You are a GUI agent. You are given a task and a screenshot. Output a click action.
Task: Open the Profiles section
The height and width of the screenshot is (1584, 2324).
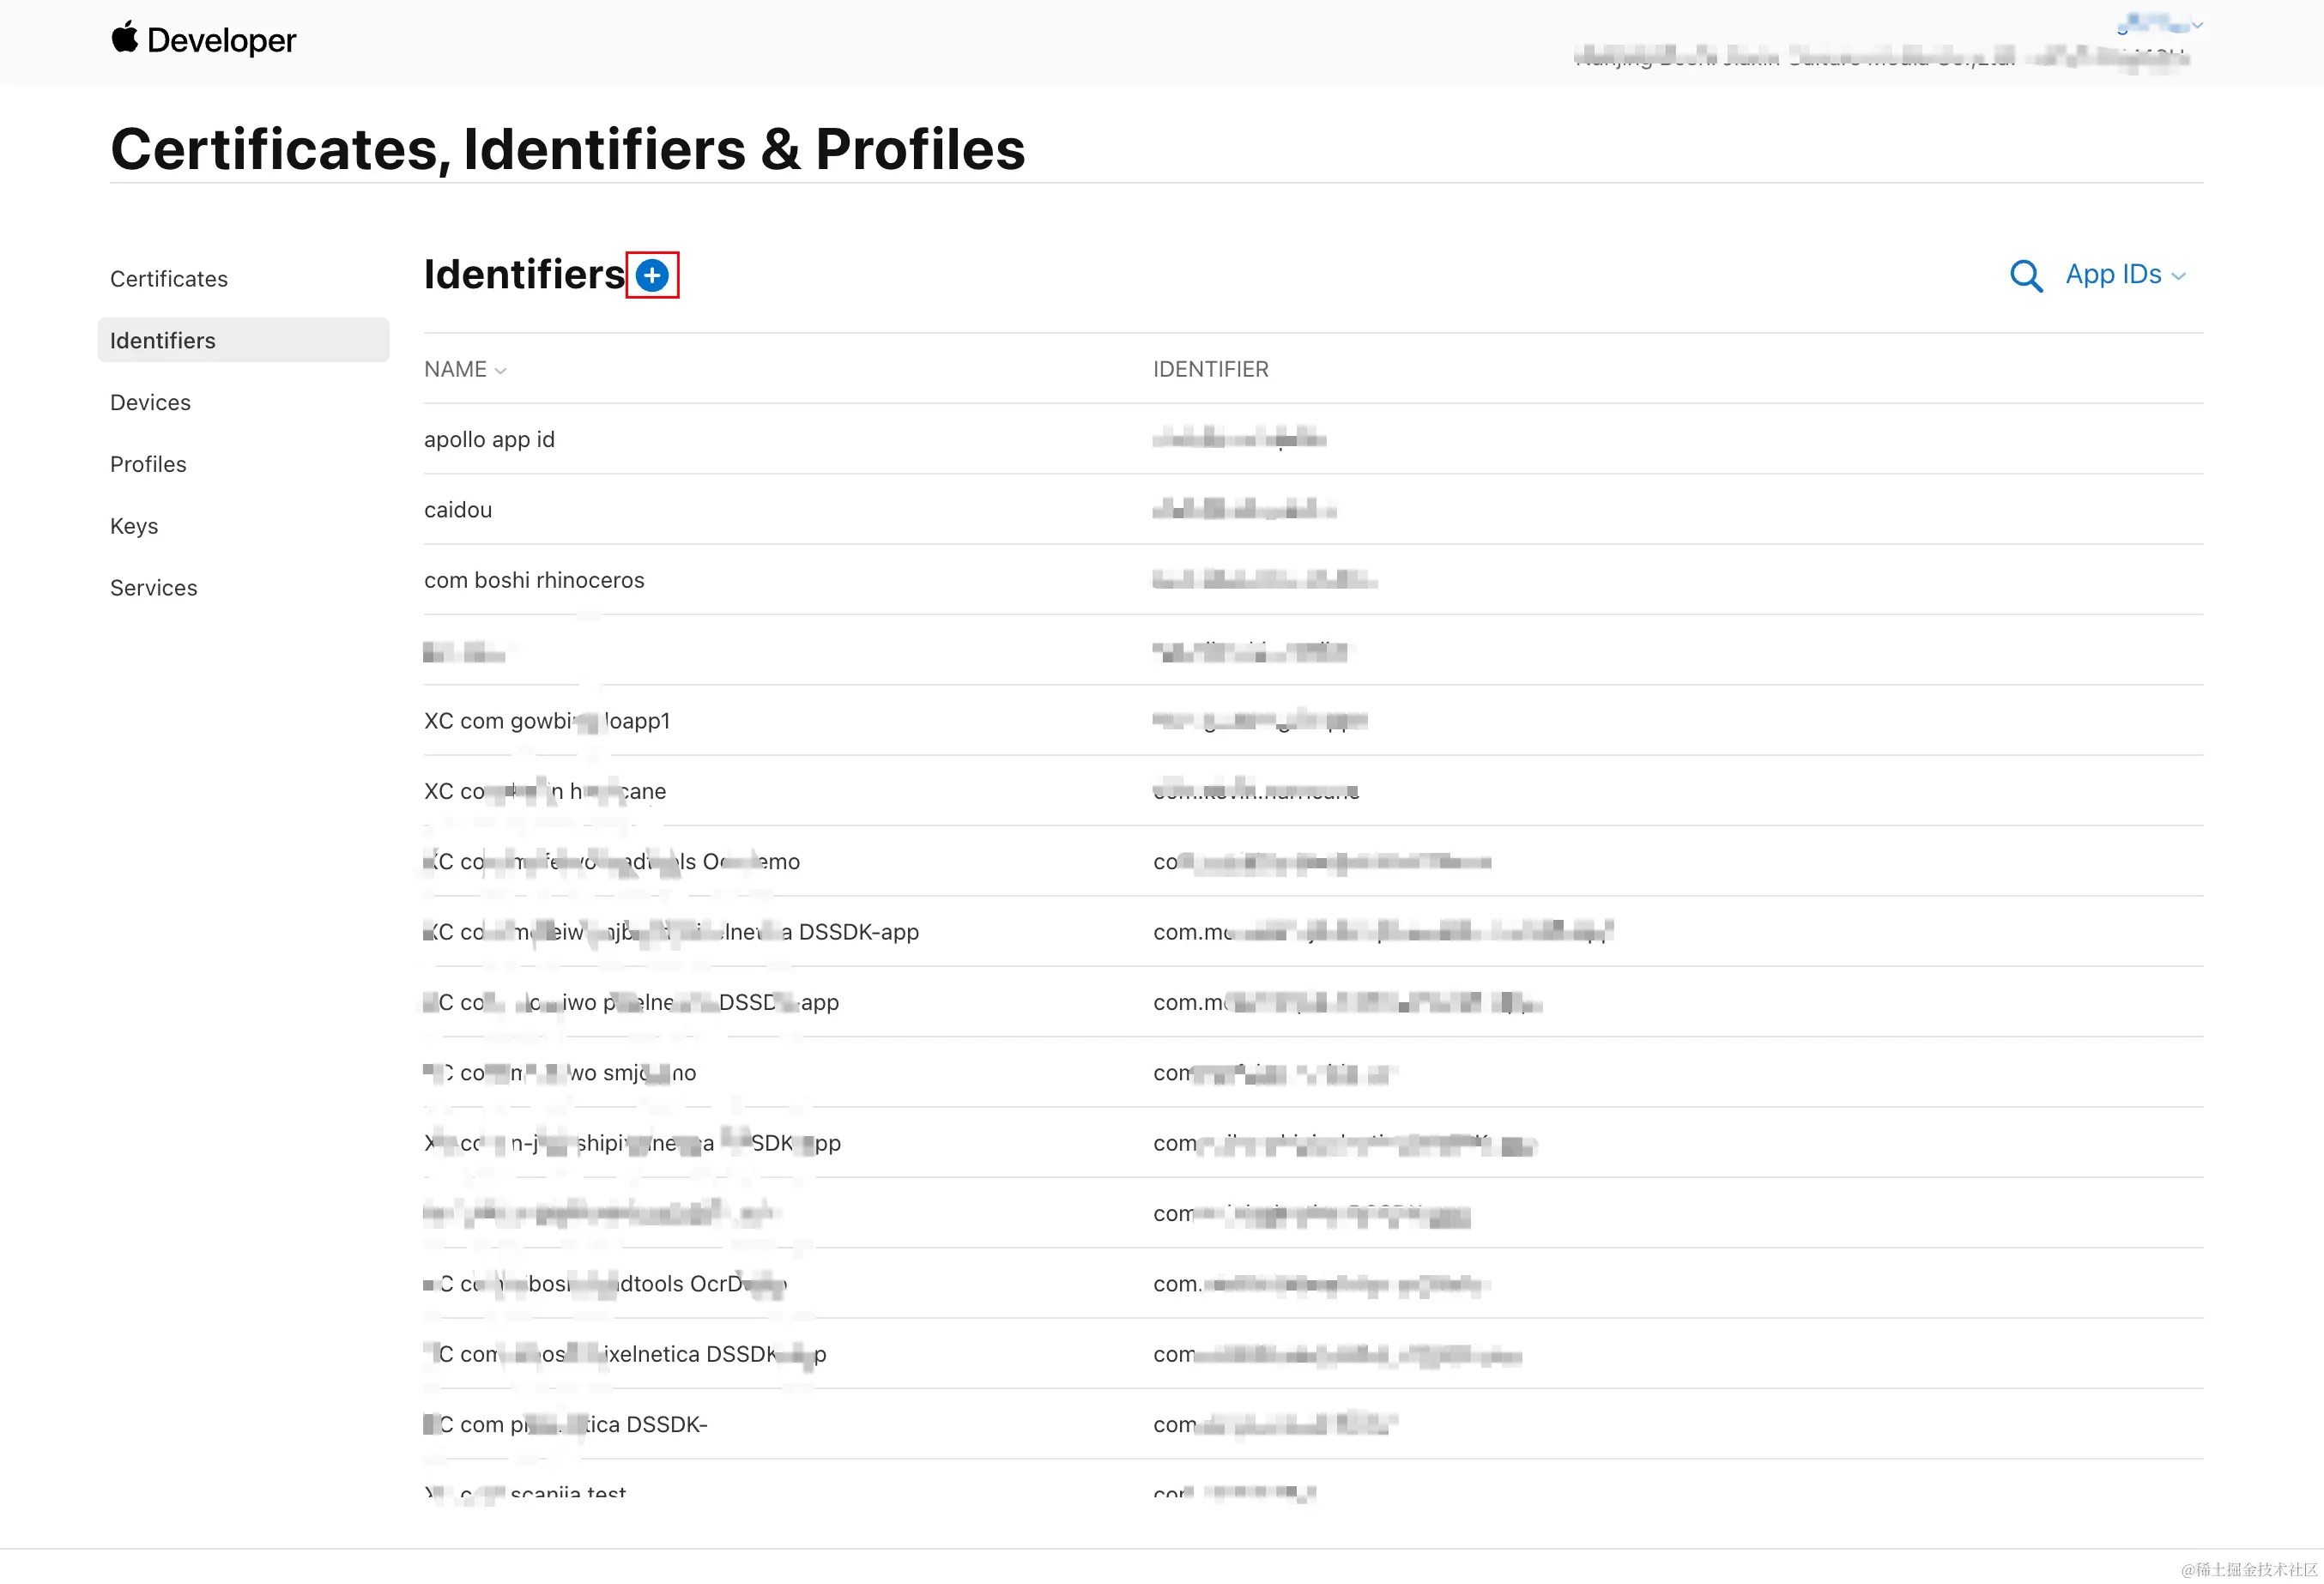pos(148,464)
